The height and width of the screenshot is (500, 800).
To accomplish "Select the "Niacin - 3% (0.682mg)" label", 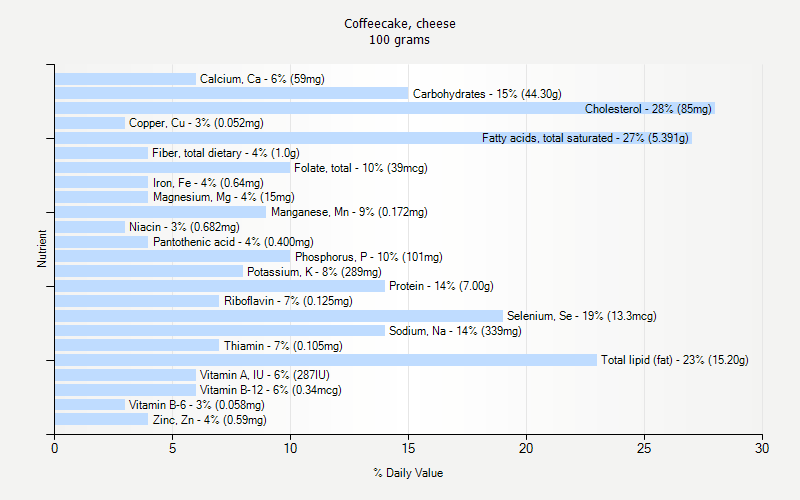I will (184, 227).
